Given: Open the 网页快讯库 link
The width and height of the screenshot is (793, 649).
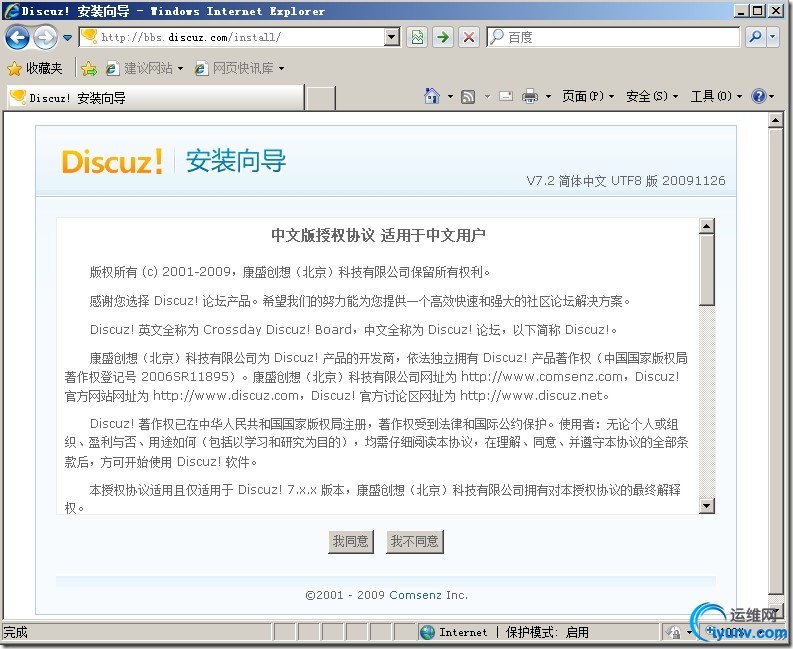Looking at the screenshot, I should (234, 68).
